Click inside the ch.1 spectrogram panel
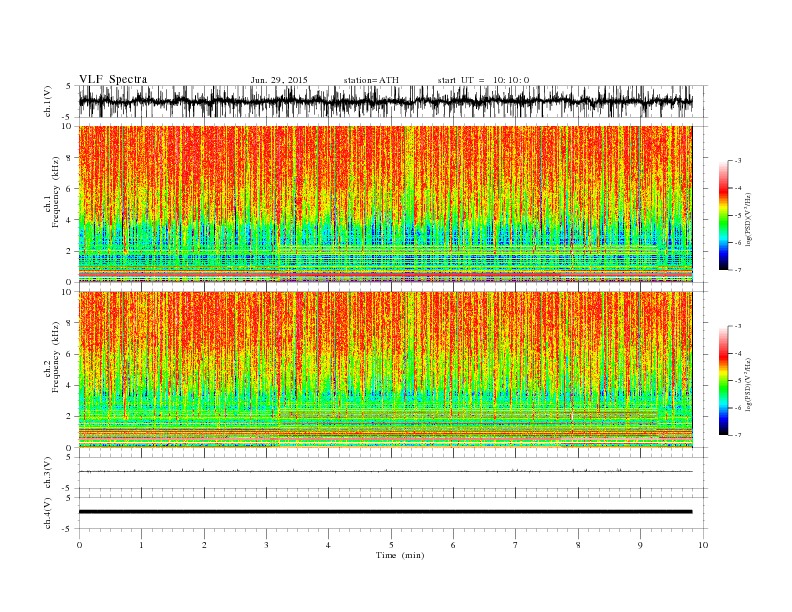 coord(385,204)
